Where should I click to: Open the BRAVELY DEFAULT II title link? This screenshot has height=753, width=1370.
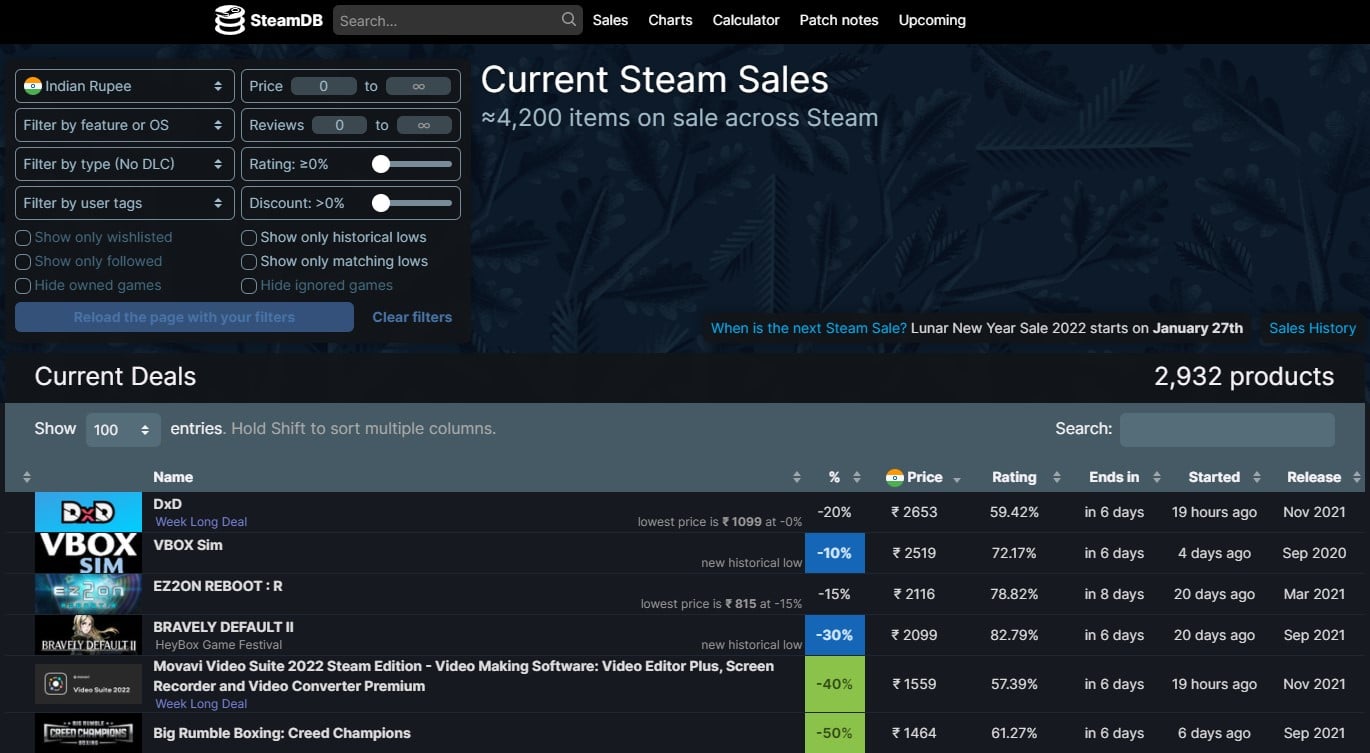(x=223, y=627)
